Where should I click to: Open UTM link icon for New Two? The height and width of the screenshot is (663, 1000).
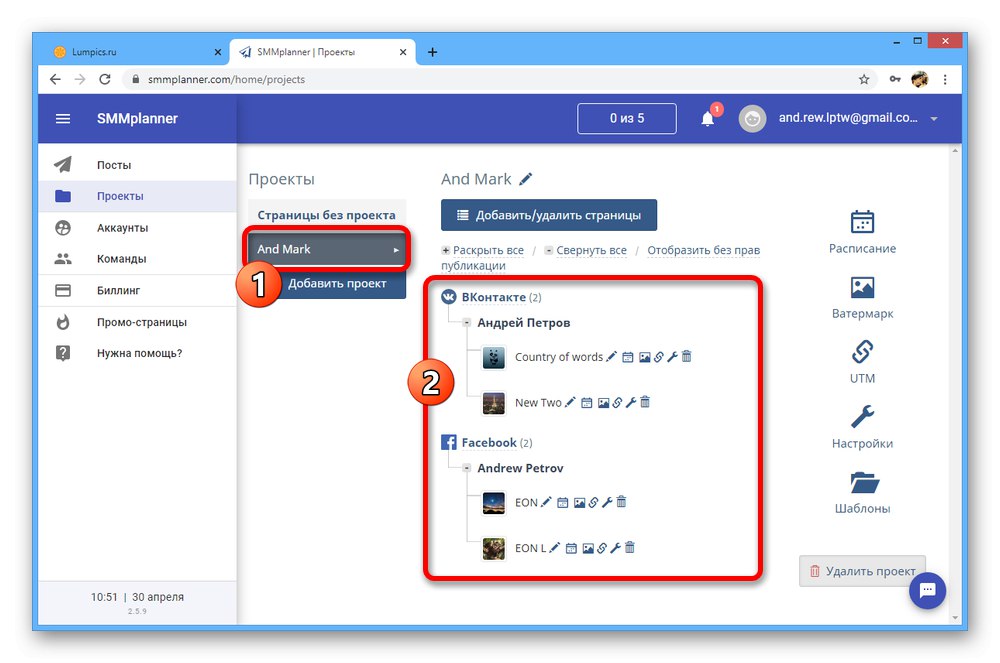[617, 403]
